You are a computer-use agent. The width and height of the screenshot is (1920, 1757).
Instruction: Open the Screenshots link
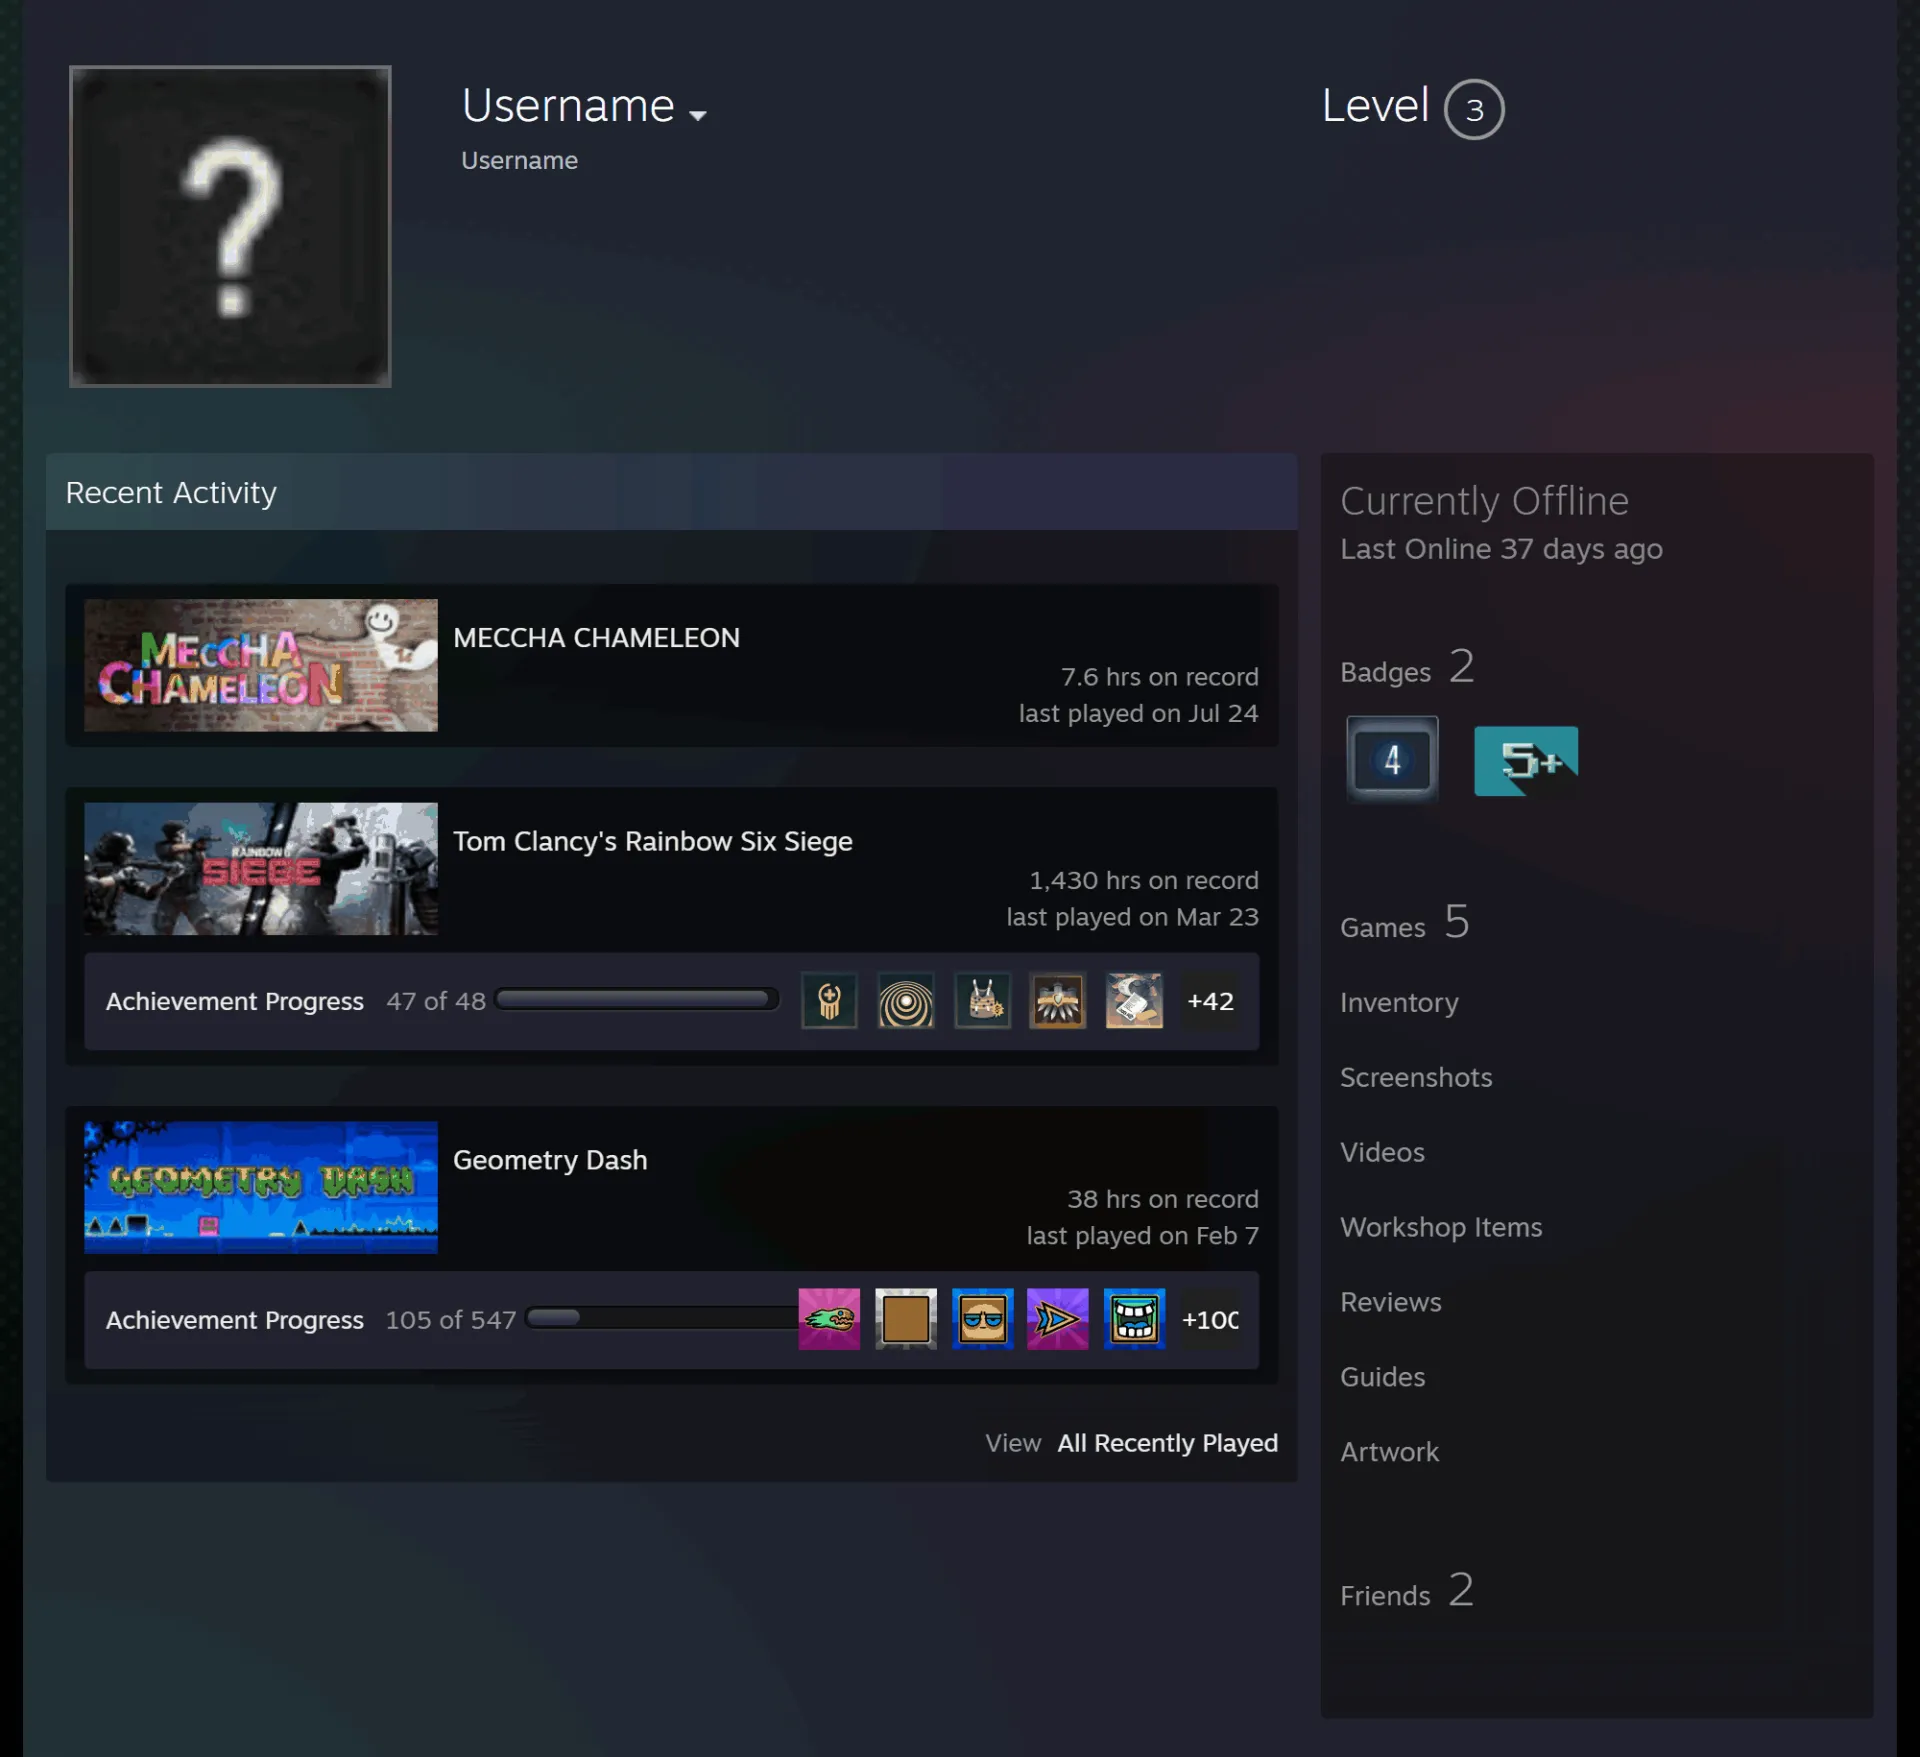(1416, 1077)
